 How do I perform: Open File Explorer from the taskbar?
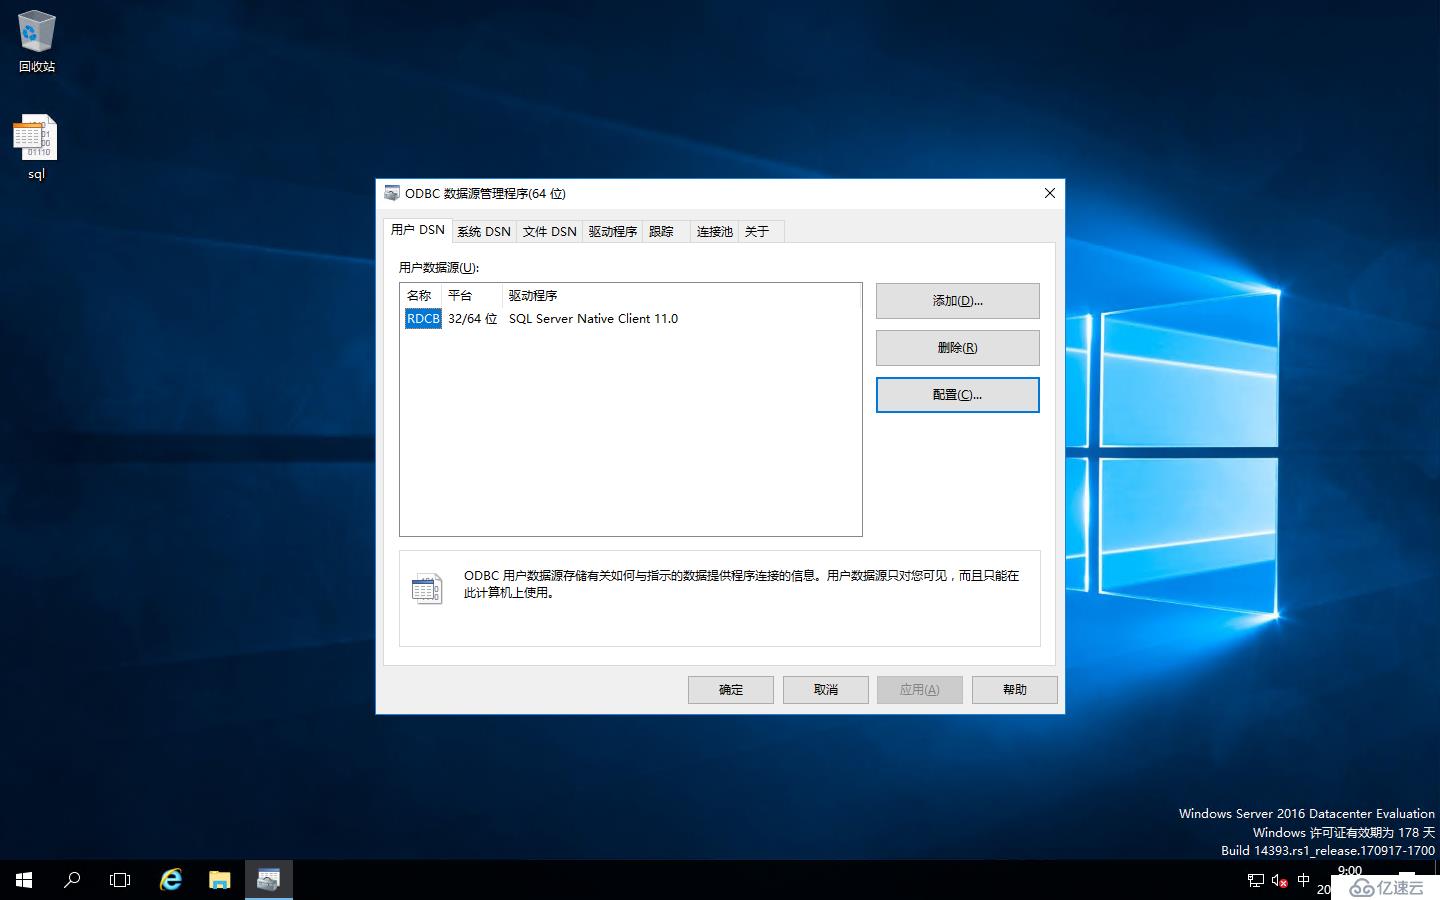(219, 880)
